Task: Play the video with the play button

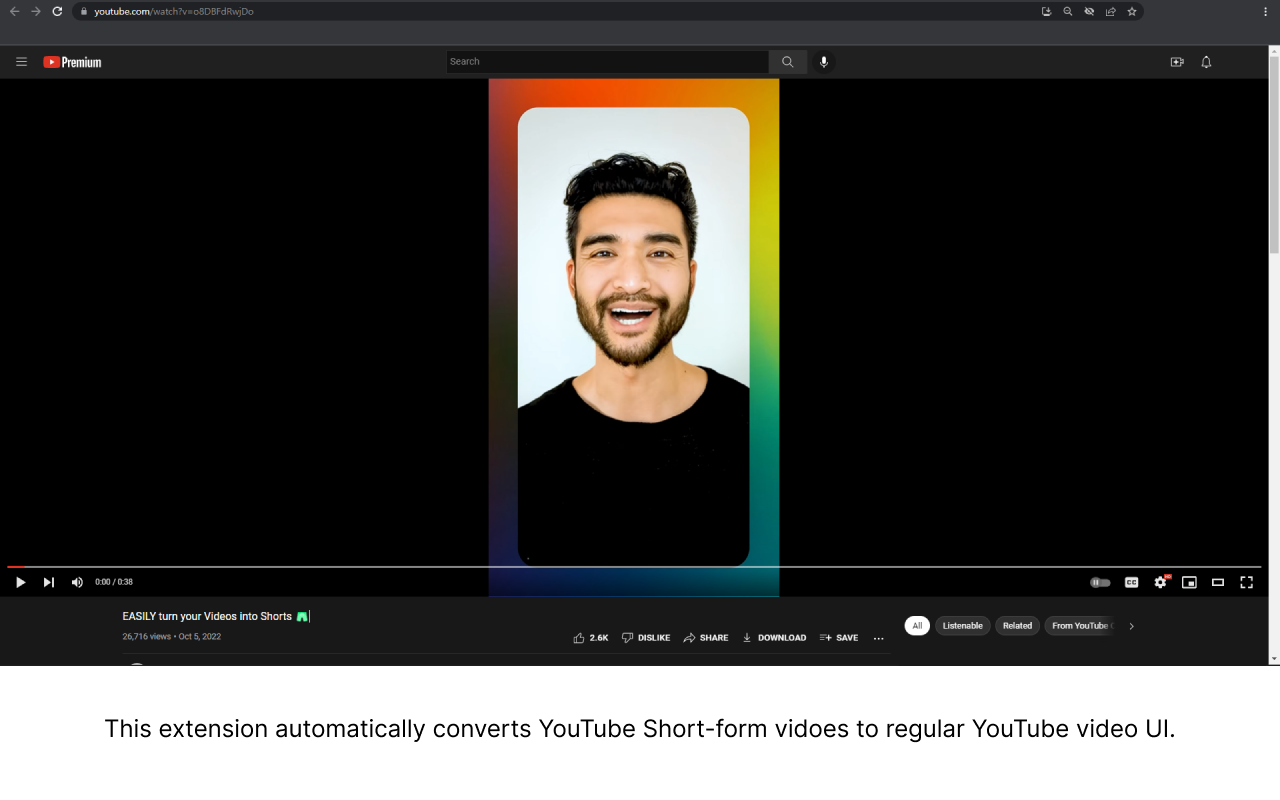Action: [20, 582]
